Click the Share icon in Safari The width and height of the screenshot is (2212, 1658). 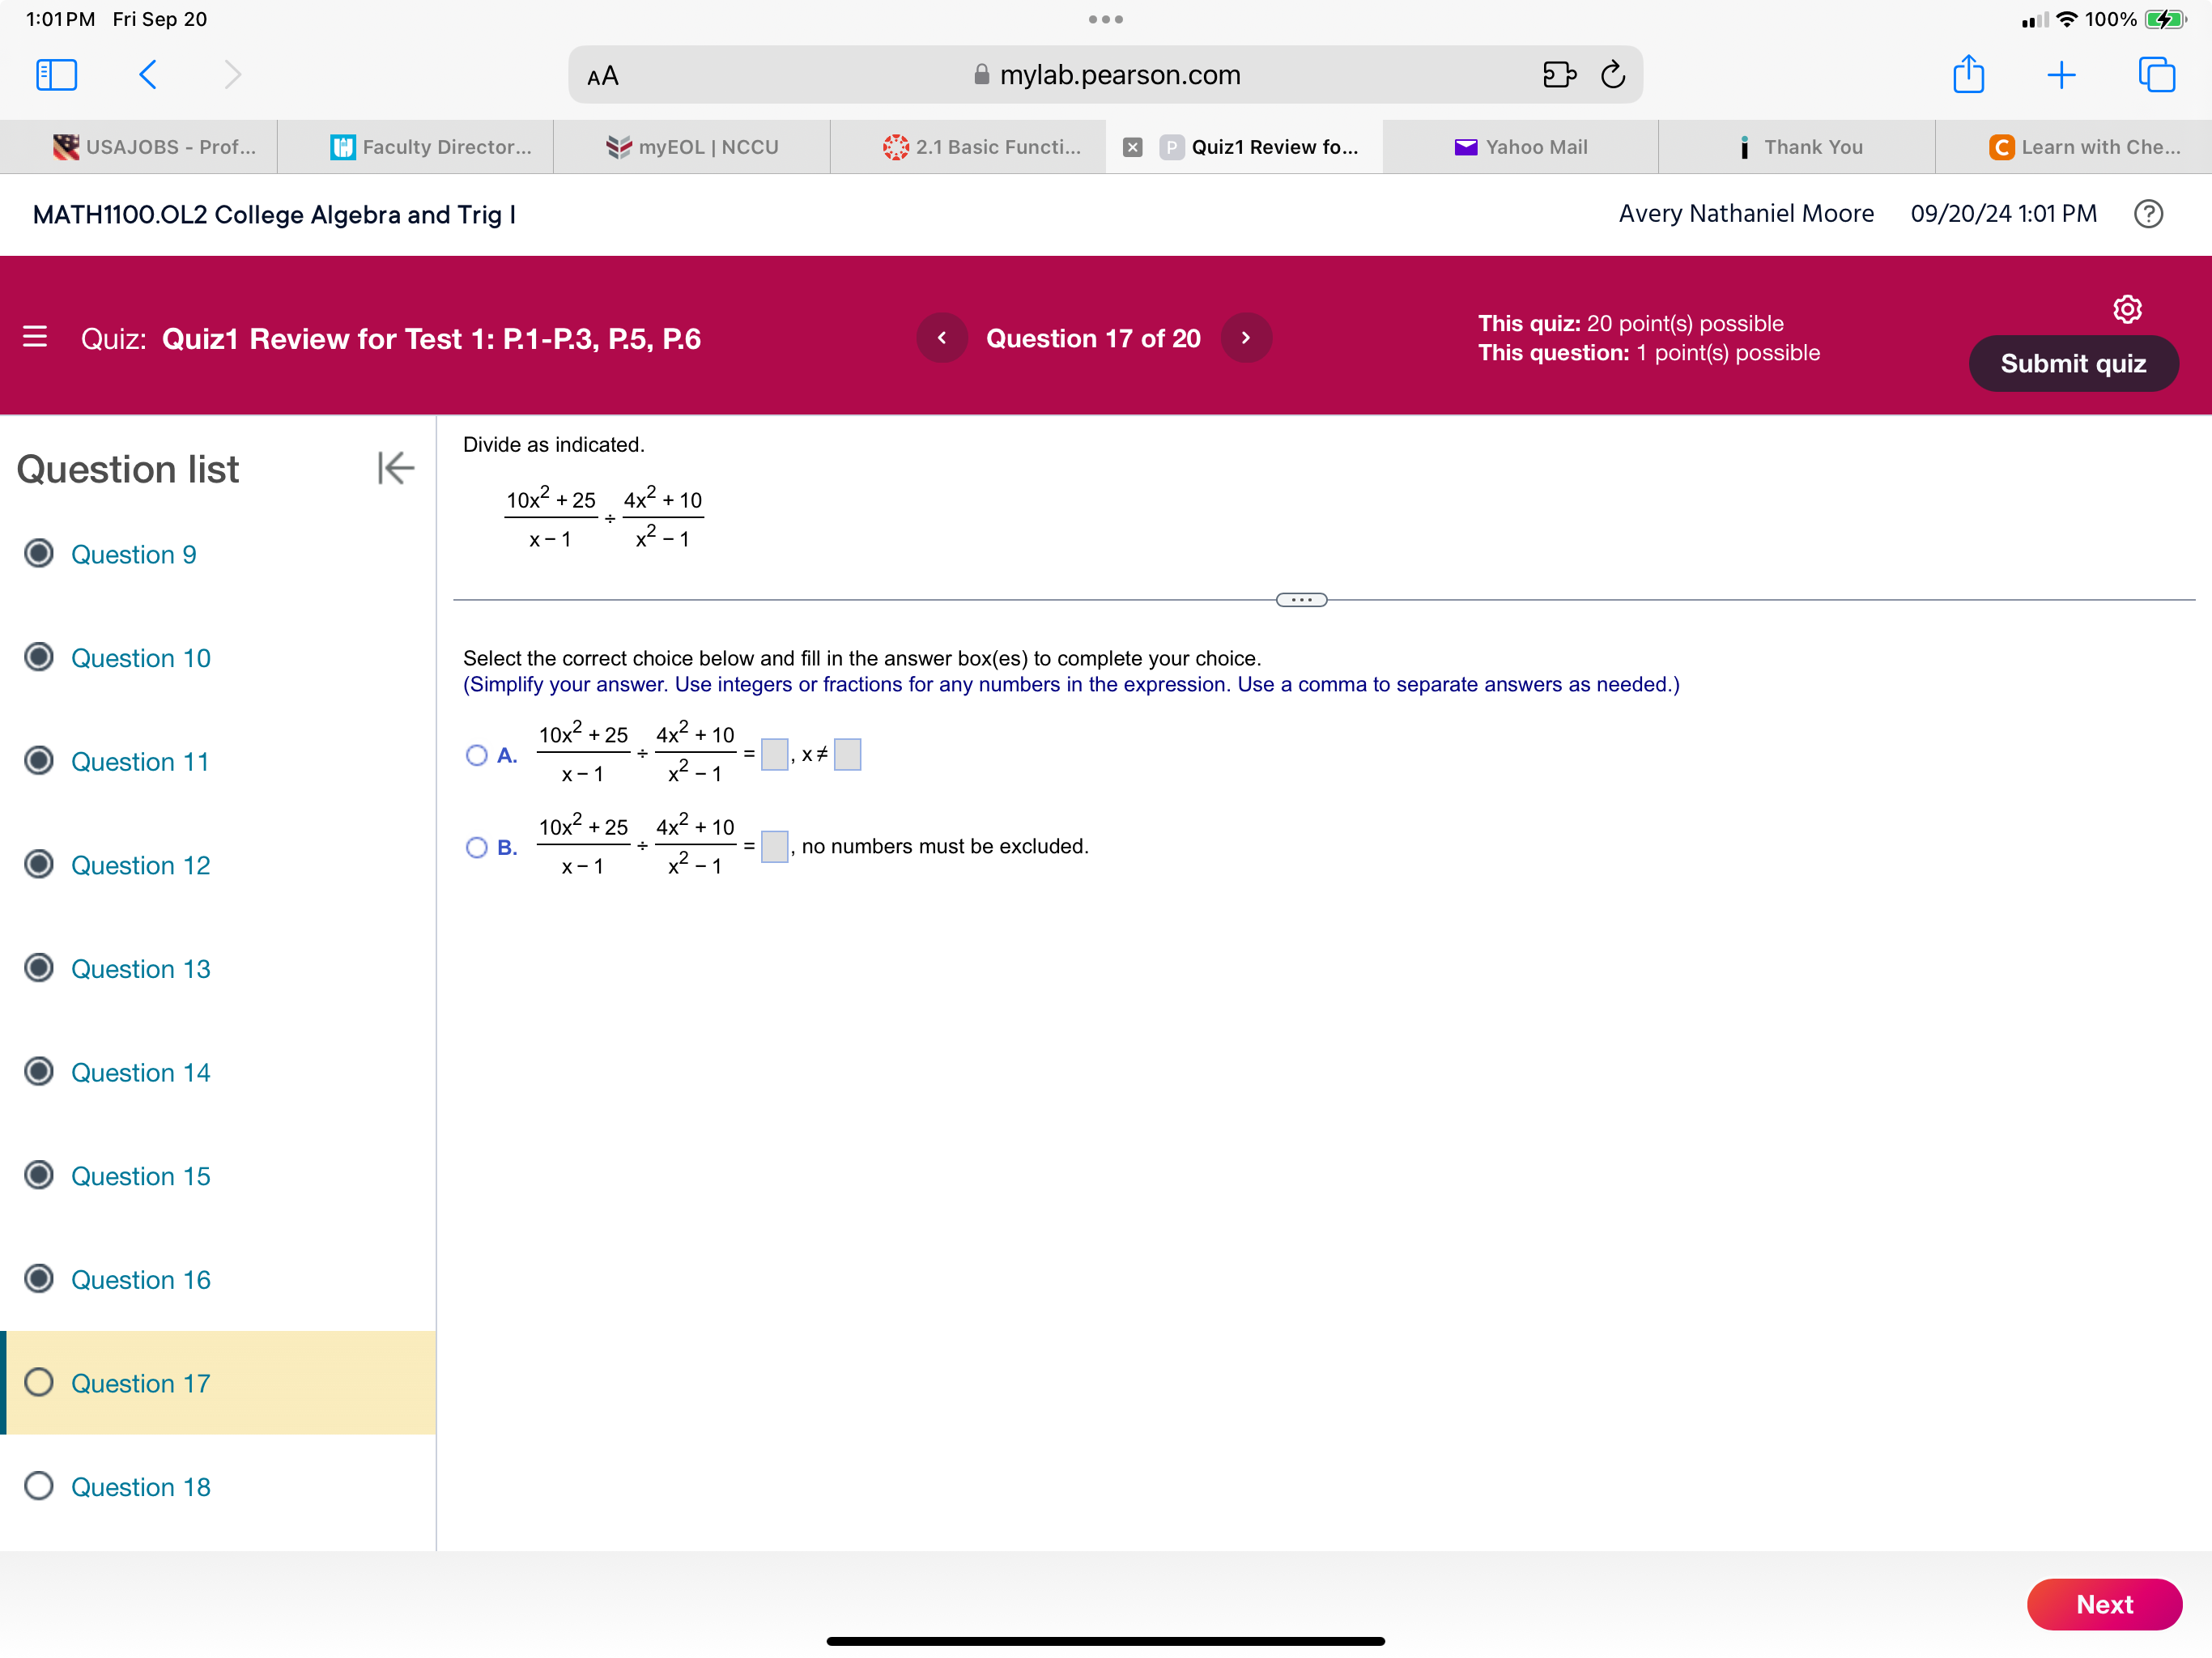pos(1968,74)
